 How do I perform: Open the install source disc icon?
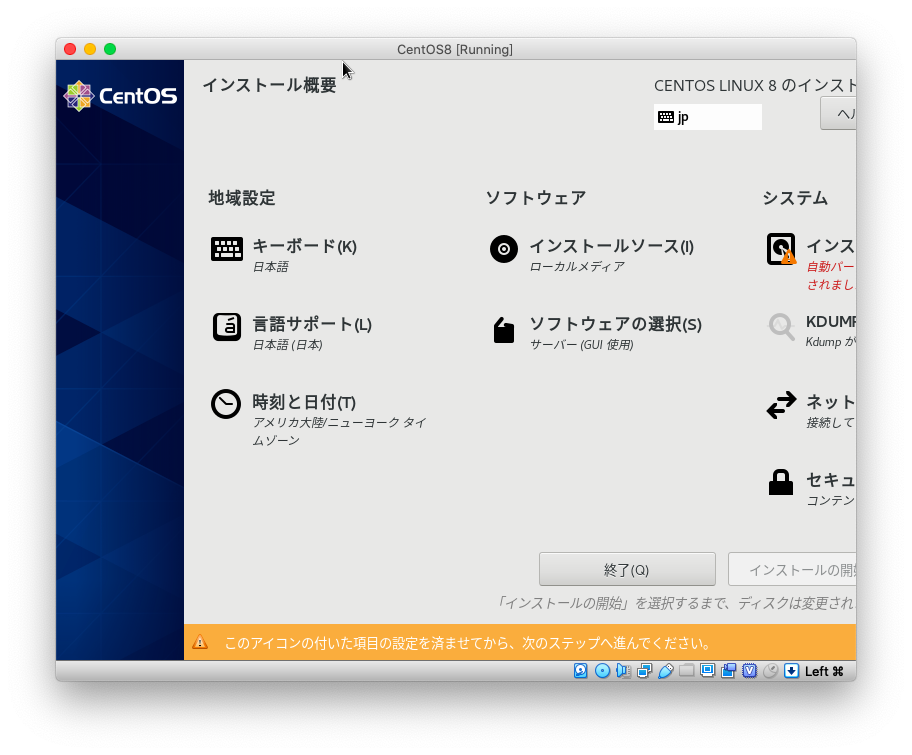tap(504, 250)
